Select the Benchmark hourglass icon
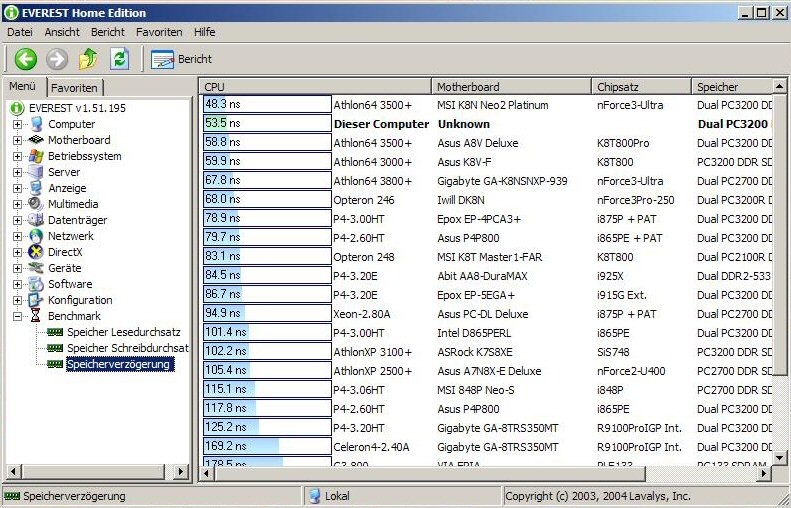Screen dimensions: 791x508 click(x=36, y=316)
